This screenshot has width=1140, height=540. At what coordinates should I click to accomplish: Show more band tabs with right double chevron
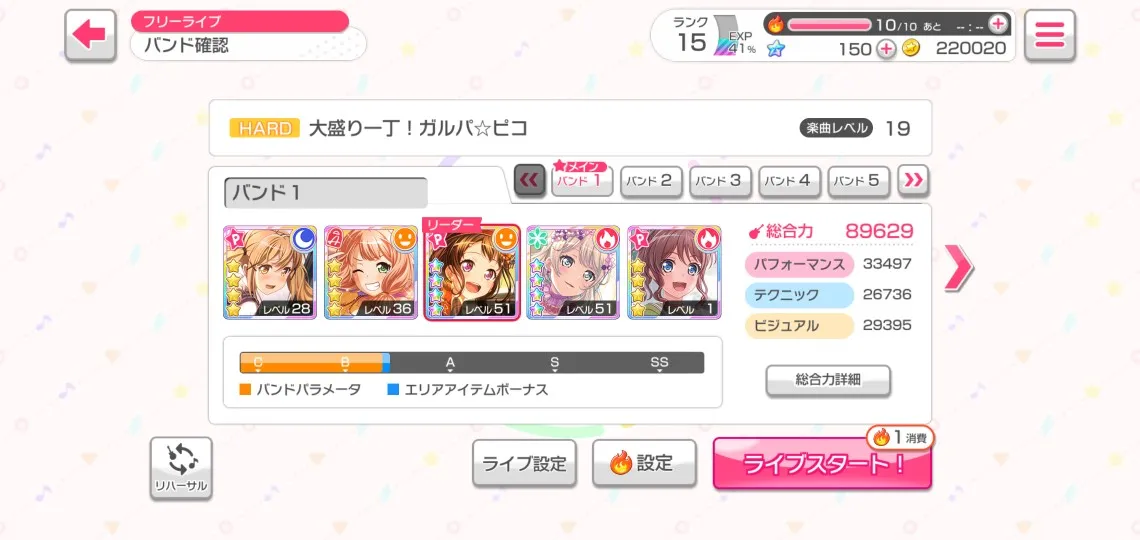913,180
